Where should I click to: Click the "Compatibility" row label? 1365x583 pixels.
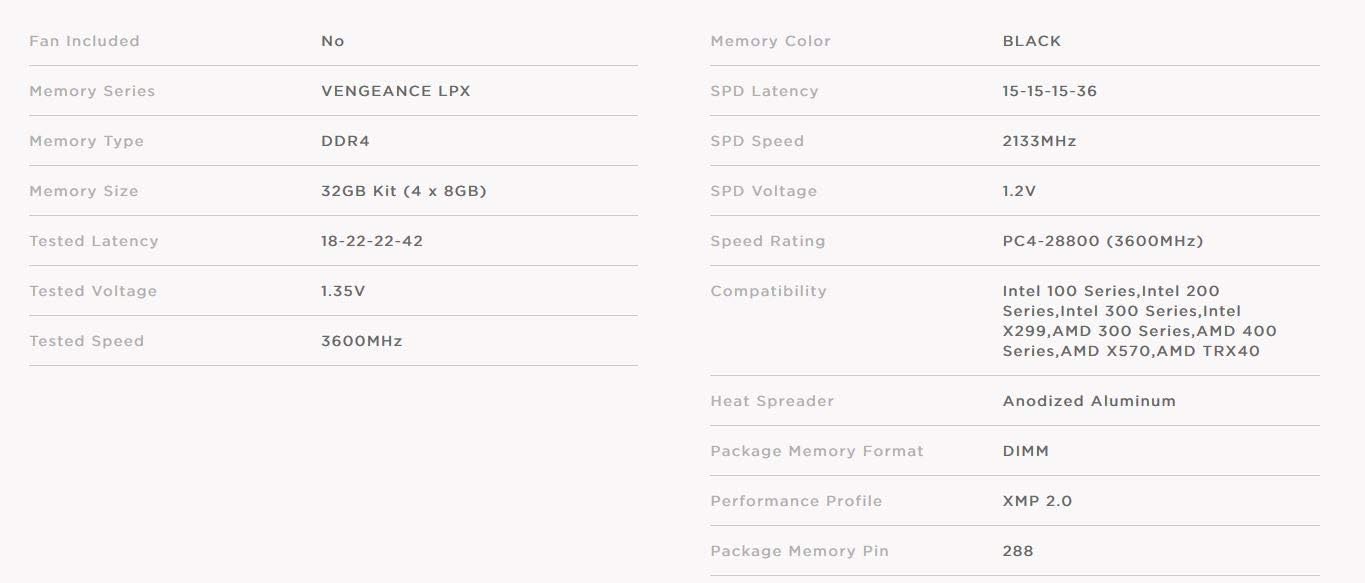tap(768, 291)
